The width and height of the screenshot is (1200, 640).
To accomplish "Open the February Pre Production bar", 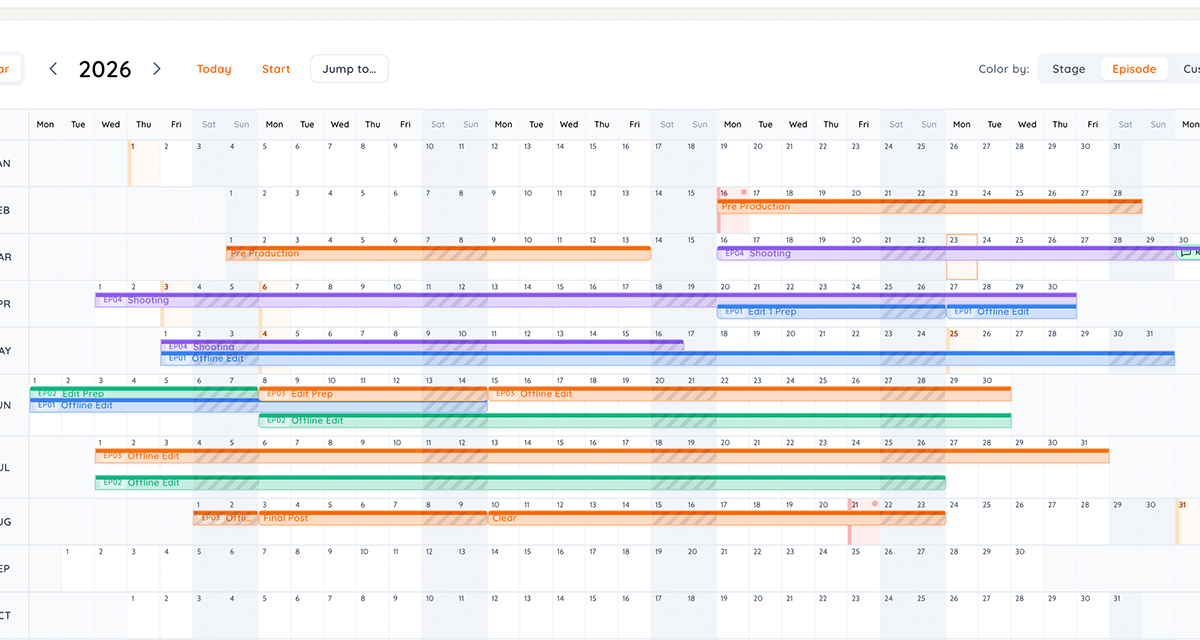I will tap(928, 207).
